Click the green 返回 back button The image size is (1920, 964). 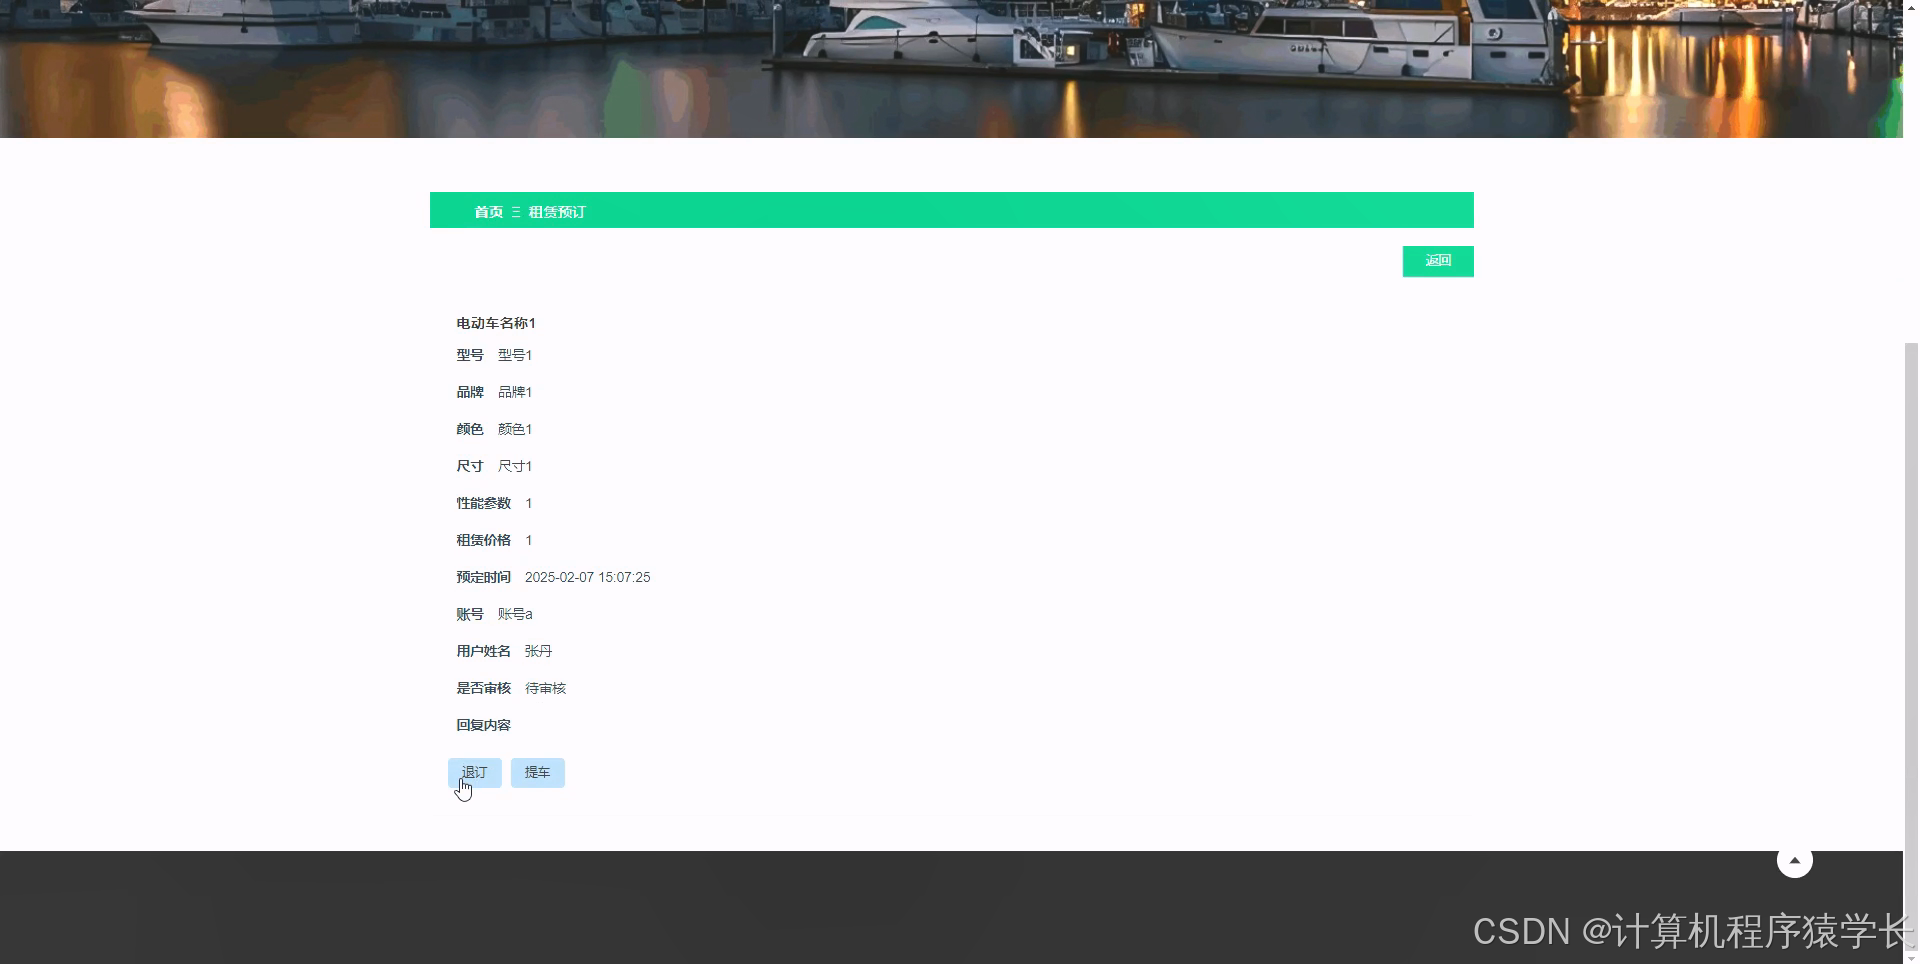(x=1438, y=261)
